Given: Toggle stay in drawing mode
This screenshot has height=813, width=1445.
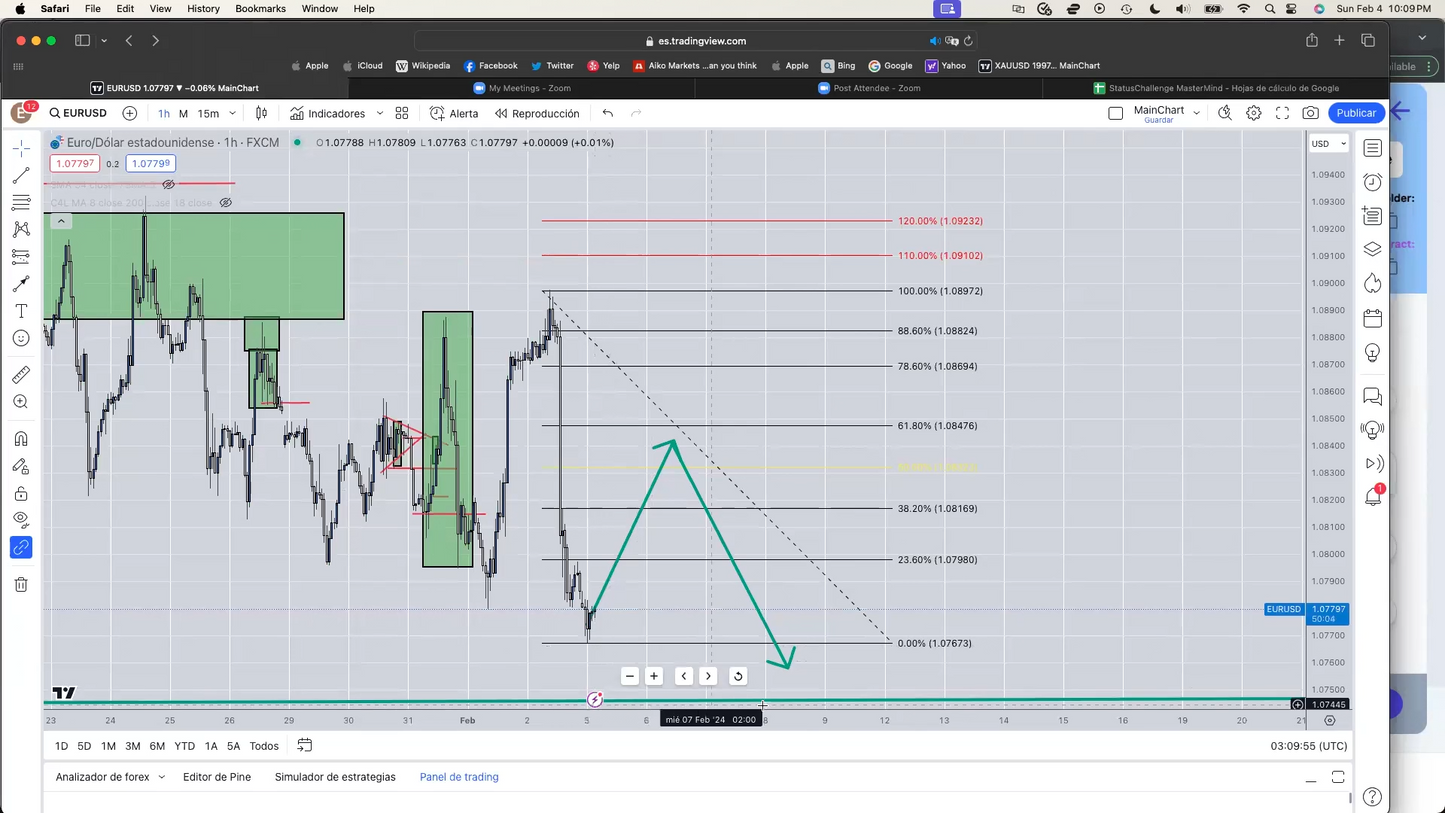Looking at the screenshot, I should point(21,466).
